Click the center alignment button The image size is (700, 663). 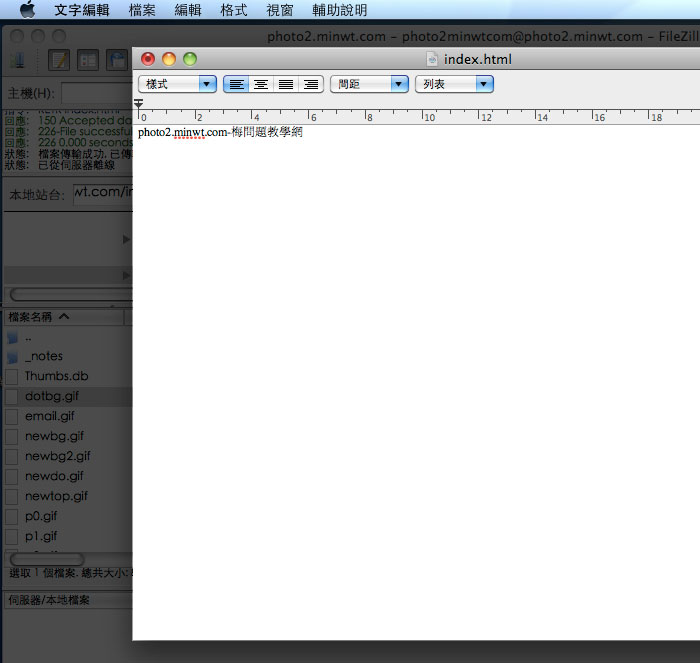(261, 84)
